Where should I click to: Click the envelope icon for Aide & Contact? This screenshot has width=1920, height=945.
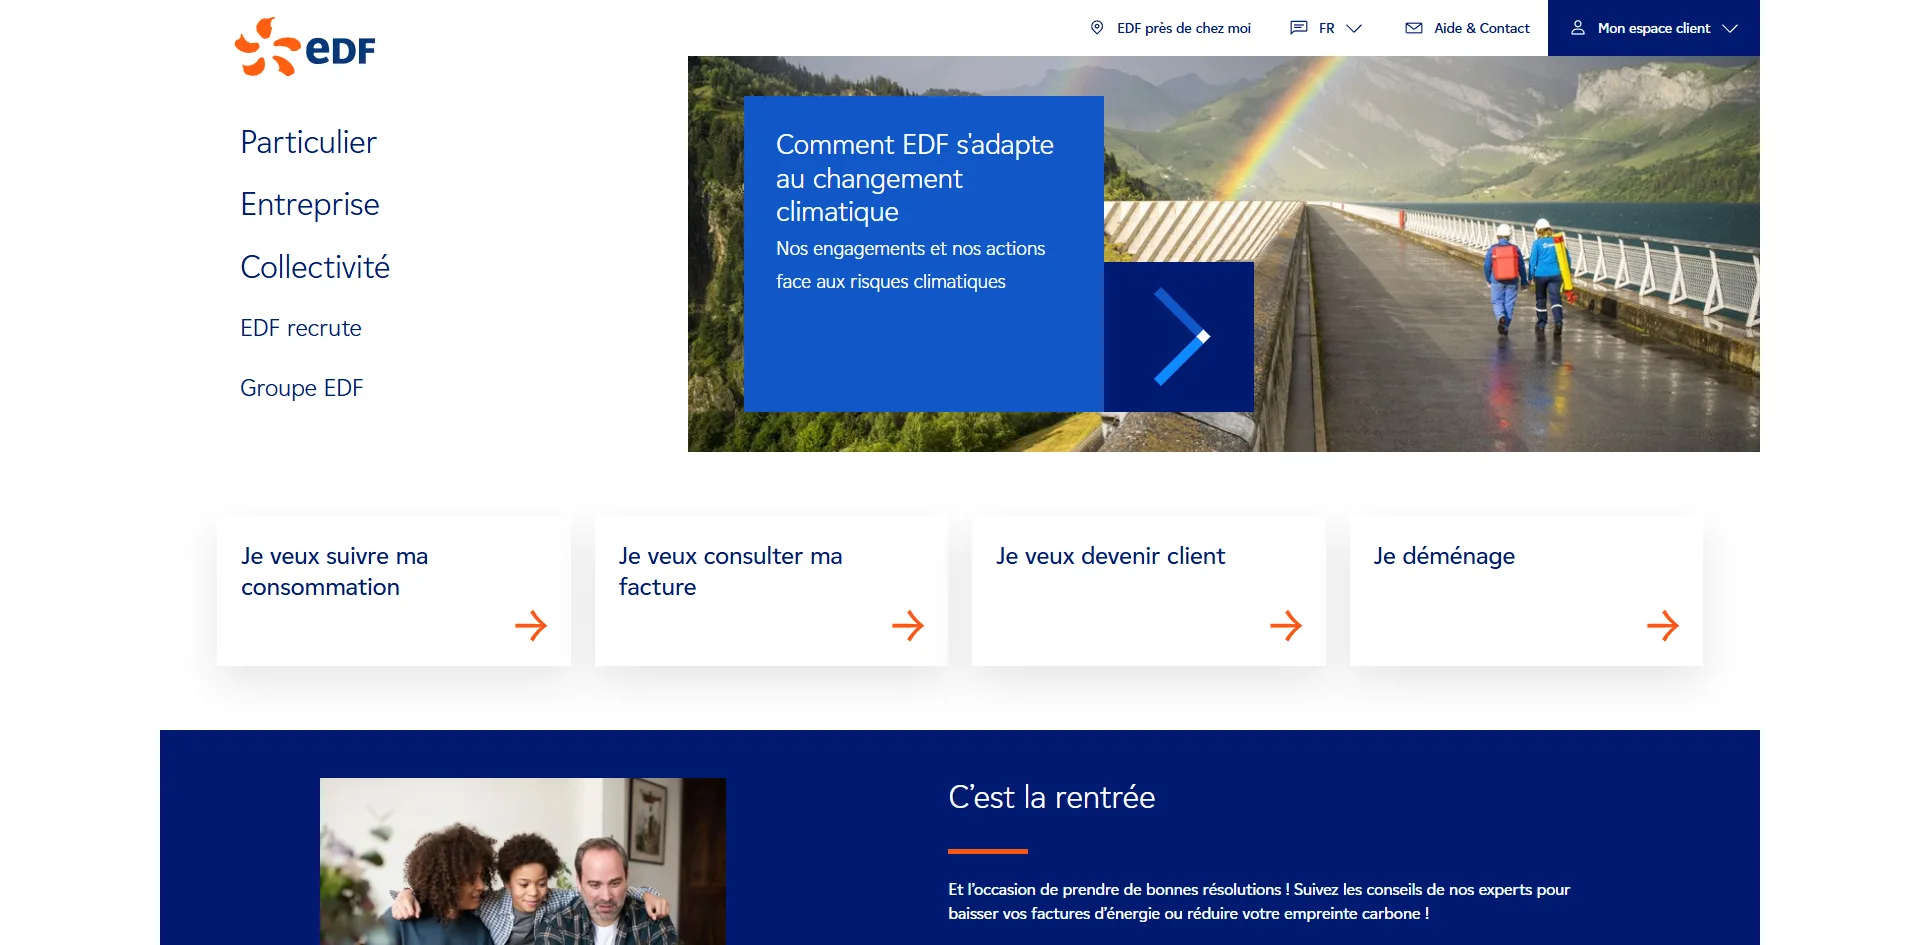pos(1414,28)
